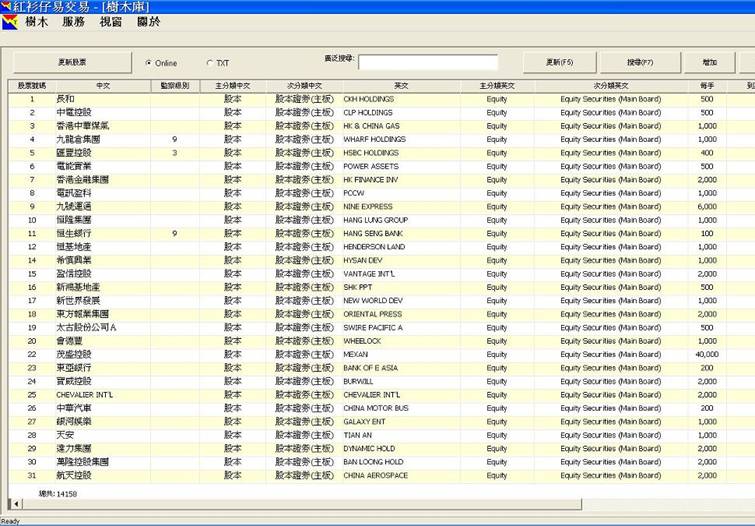Viewport: 755px width, 526px height.
Task: Click the 更新股票 button
Action: coord(72,63)
